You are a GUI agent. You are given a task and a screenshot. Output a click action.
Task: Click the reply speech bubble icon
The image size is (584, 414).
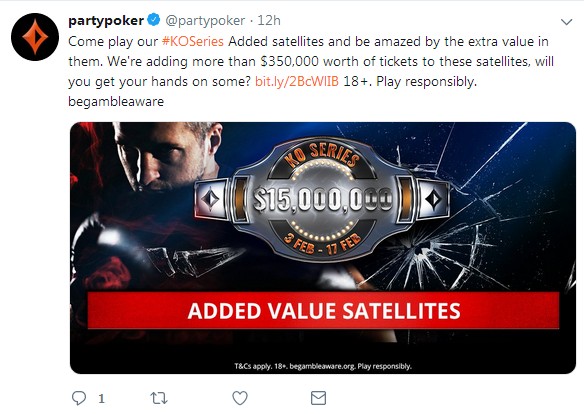point(79,398)
